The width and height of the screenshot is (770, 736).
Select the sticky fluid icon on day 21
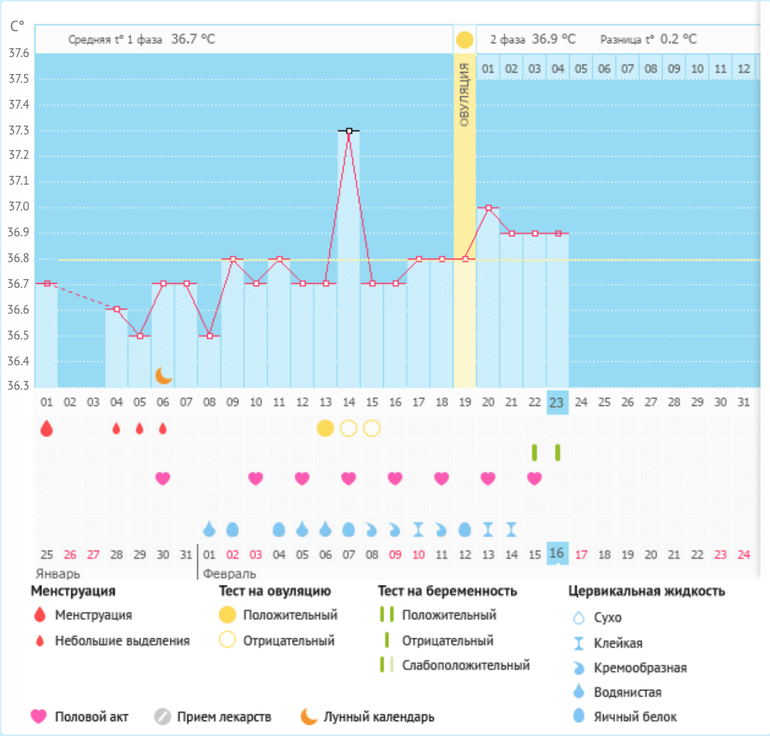511,528
